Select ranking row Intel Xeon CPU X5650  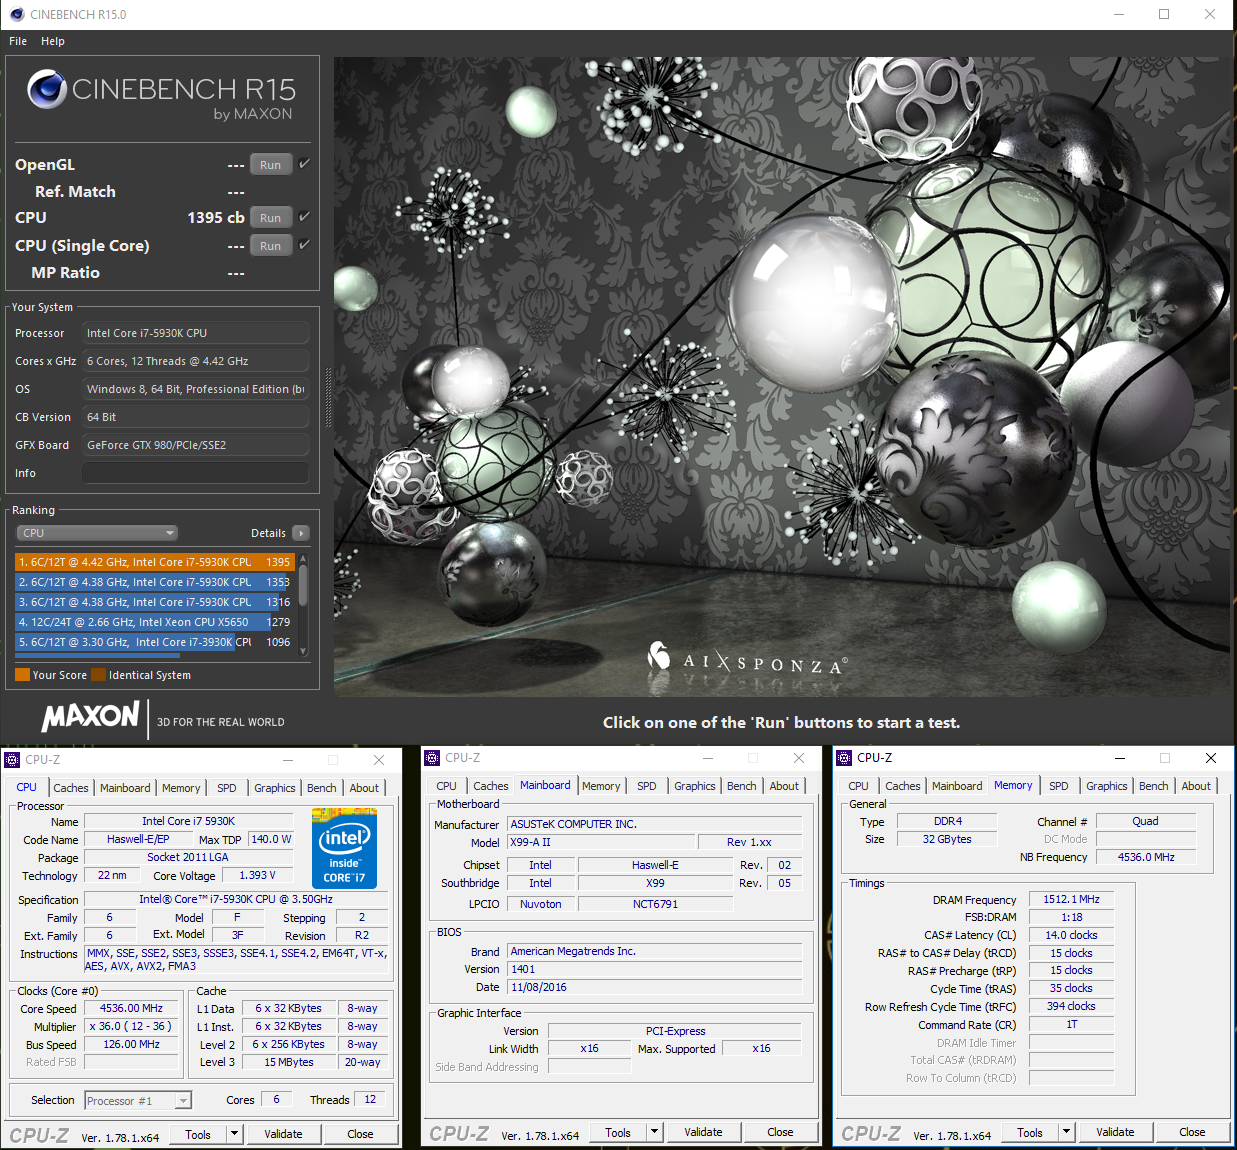[x=154, y=622]
